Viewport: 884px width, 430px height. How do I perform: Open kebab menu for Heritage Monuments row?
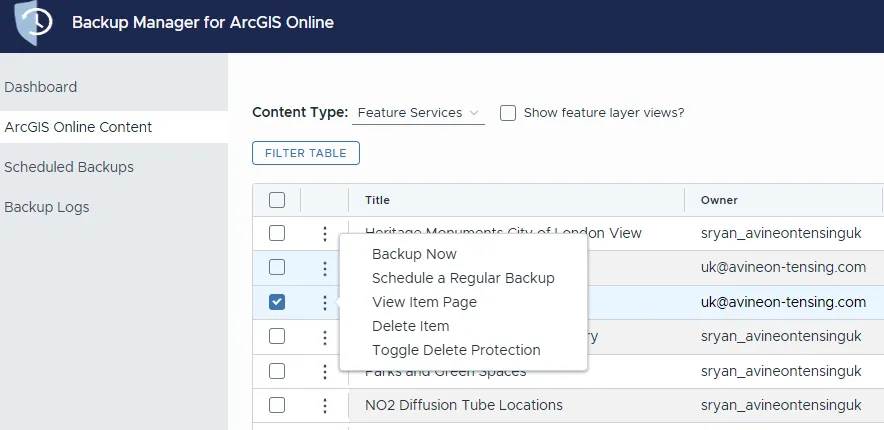324,233
